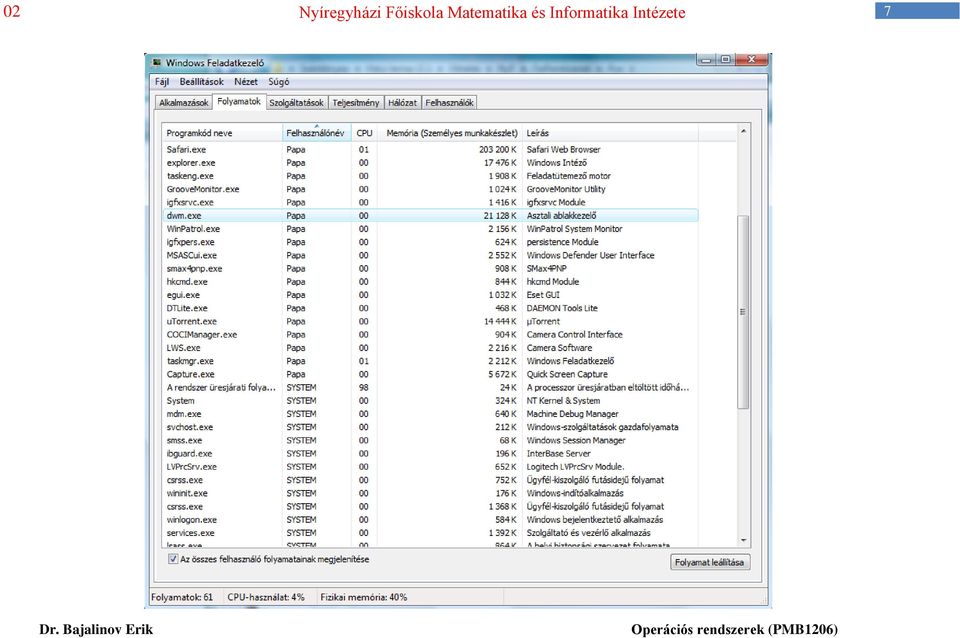Click the Fizikai memória: 40% status entry
Screen dimensions: 960x638
pos(364,597)
